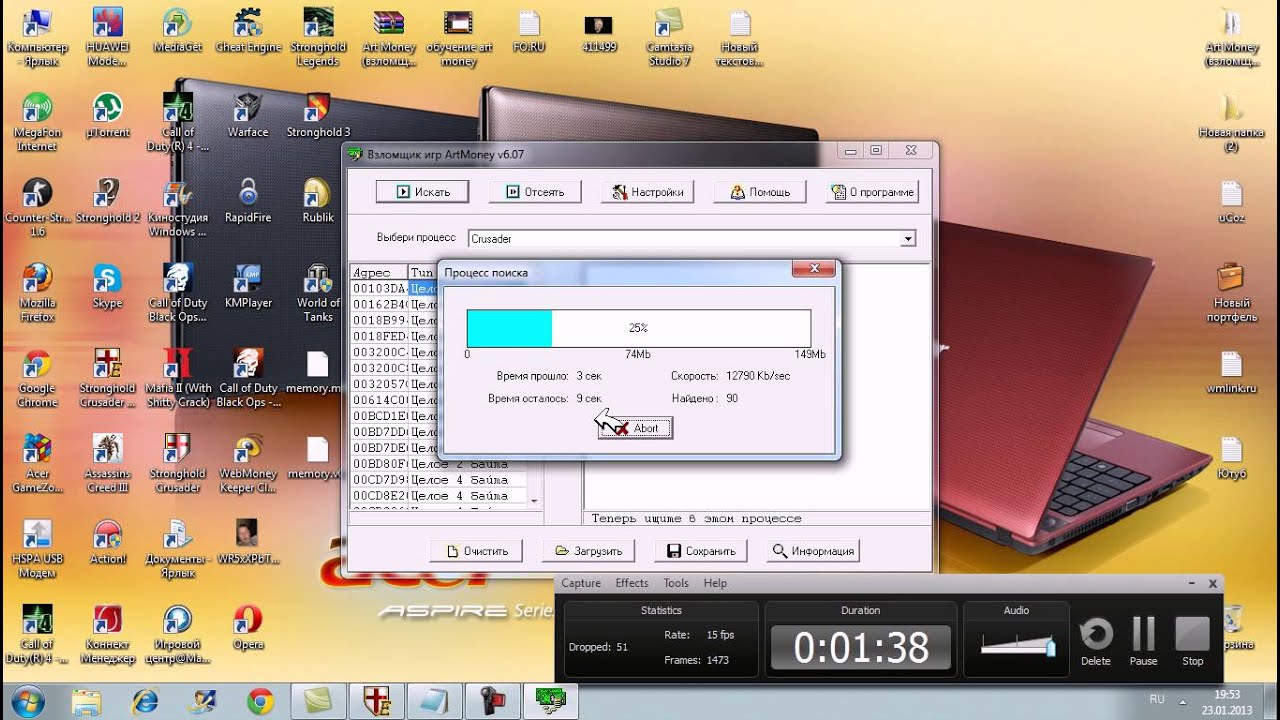Select the RapidFire desktop icon
Image resolution: width=1280 pixels, height=720 pixels.
[248, 202]
